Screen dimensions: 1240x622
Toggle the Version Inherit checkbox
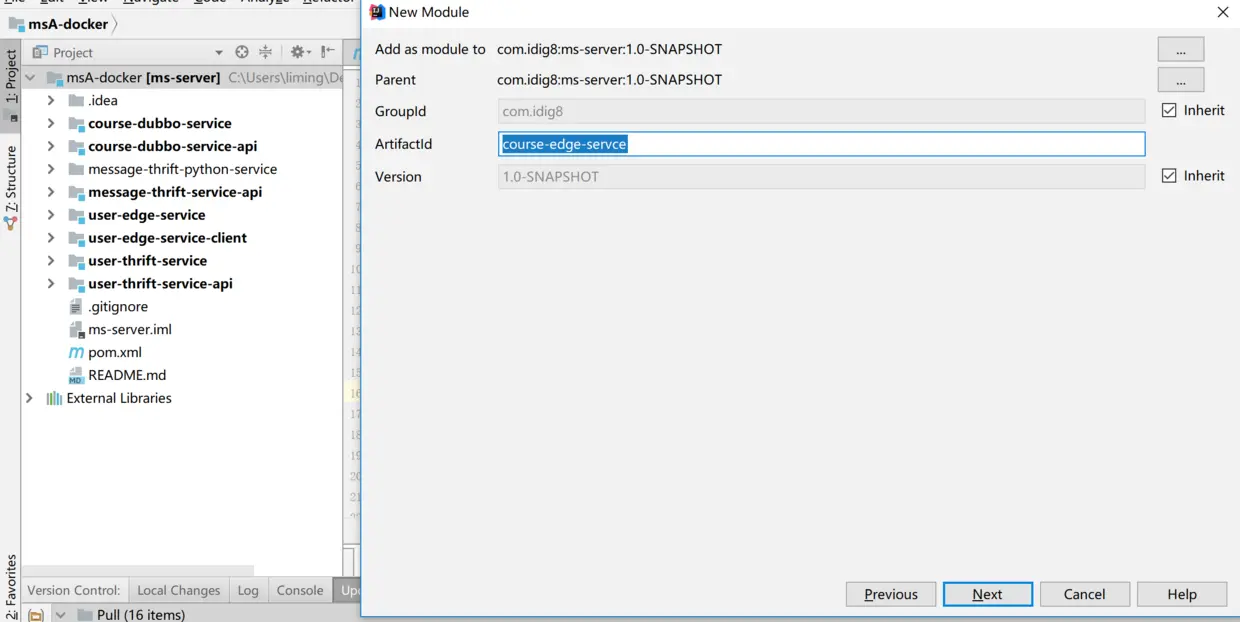pyautogui.click(x=1169, y=176)
